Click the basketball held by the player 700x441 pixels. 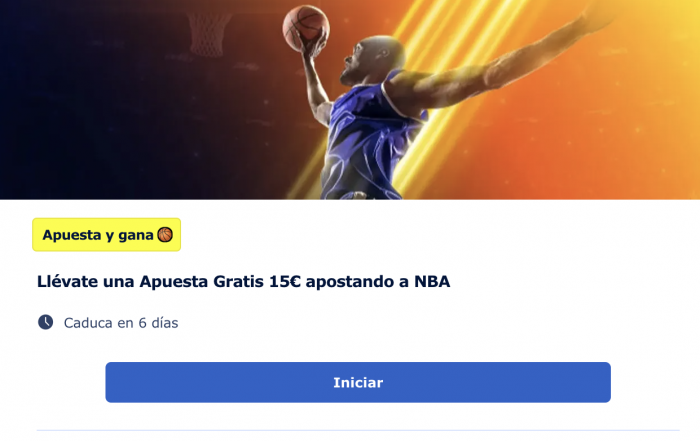(306, 28)
